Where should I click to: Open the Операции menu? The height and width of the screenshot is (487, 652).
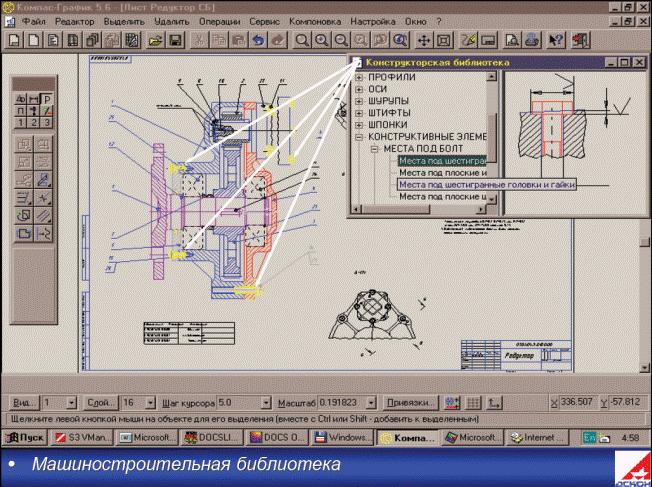pyautogui.click(x=220, y=22)
